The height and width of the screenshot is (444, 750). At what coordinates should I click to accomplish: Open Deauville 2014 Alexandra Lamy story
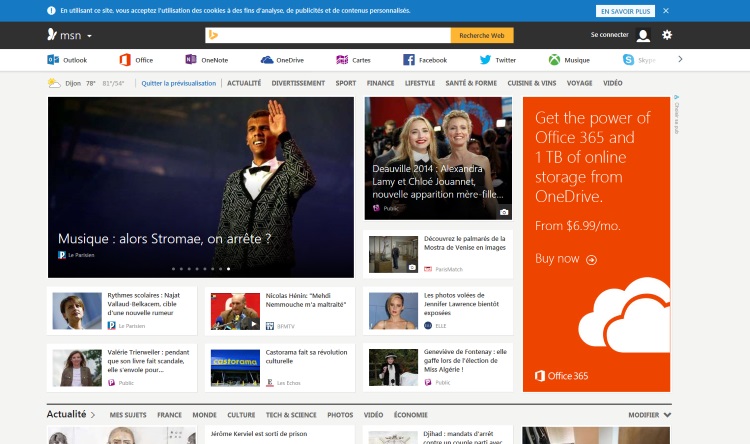click(438, 158)
